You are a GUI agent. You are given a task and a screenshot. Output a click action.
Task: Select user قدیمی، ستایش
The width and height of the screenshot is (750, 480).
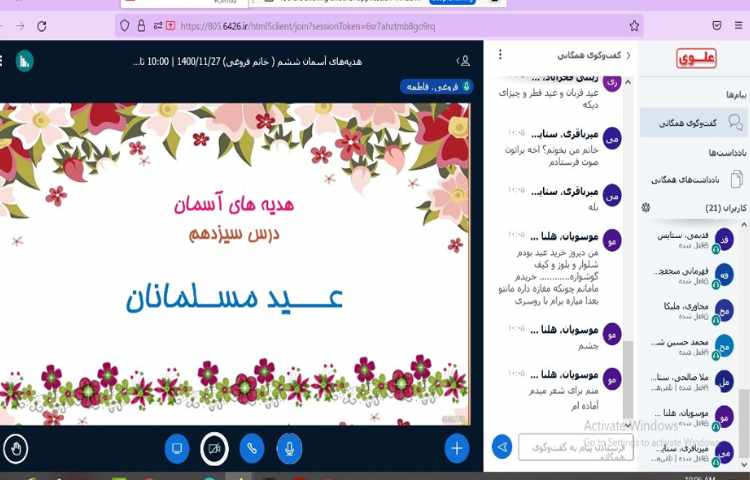point(694,240)
